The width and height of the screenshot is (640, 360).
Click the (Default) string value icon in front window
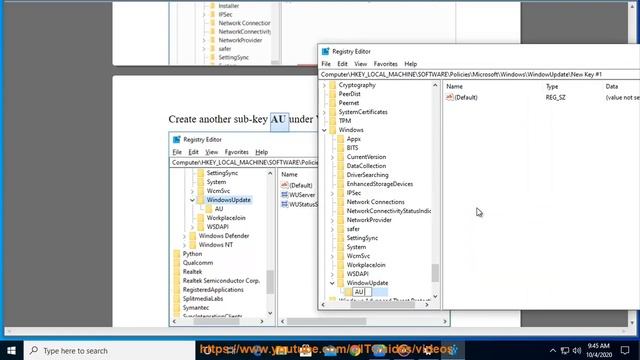449,97
